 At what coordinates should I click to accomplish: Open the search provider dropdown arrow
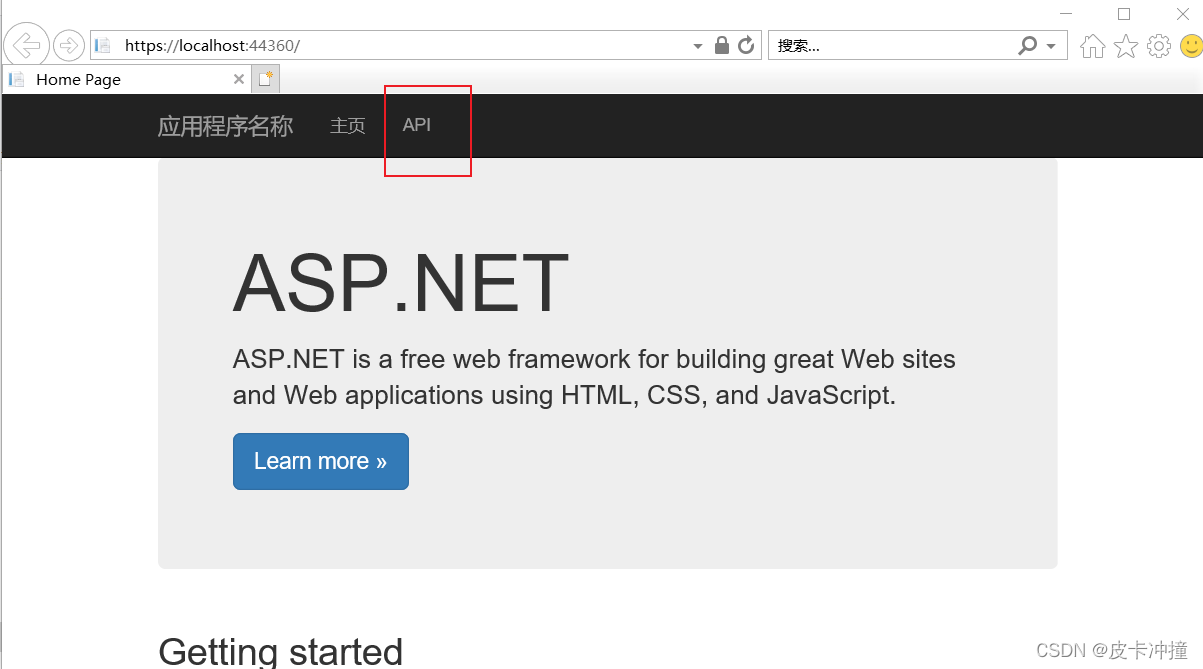[x=1051, y=46]
